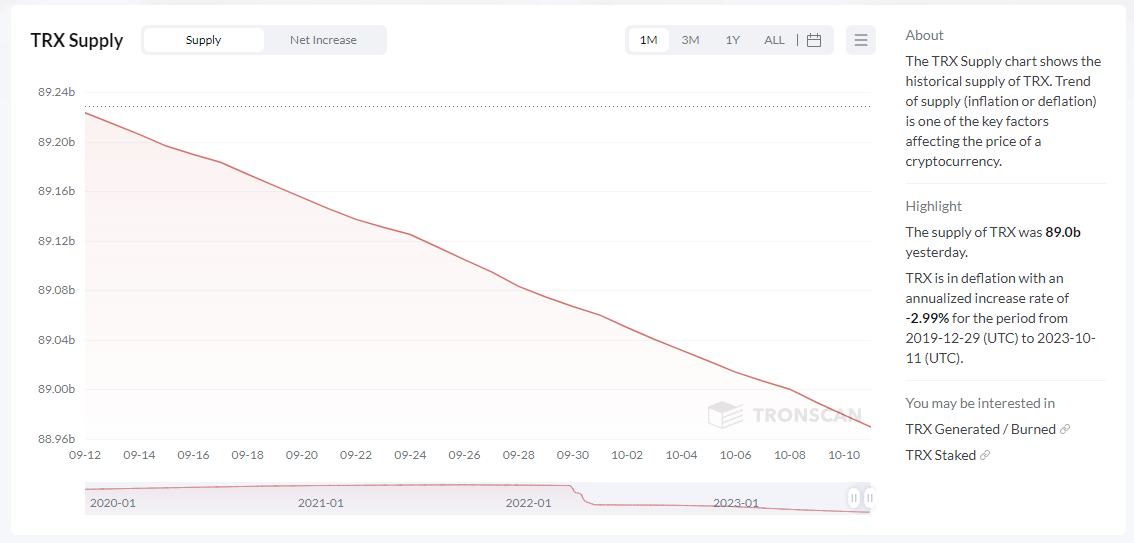1134x543 pixels.
Task: Click the 89.20b y-axis label
Action: (x=56, y=142)
